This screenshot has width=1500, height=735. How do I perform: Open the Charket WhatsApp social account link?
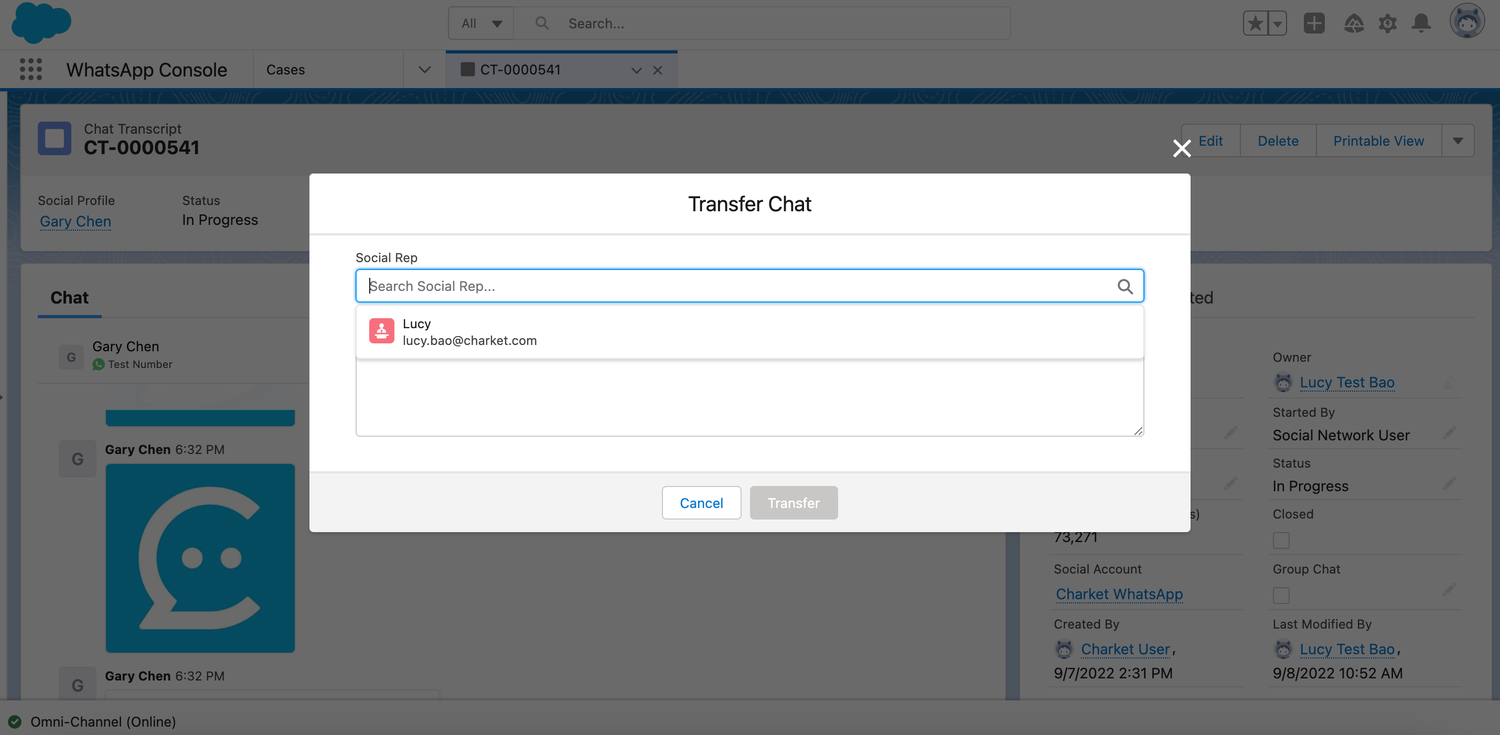pyautogui.click(x=1119, y=594)
